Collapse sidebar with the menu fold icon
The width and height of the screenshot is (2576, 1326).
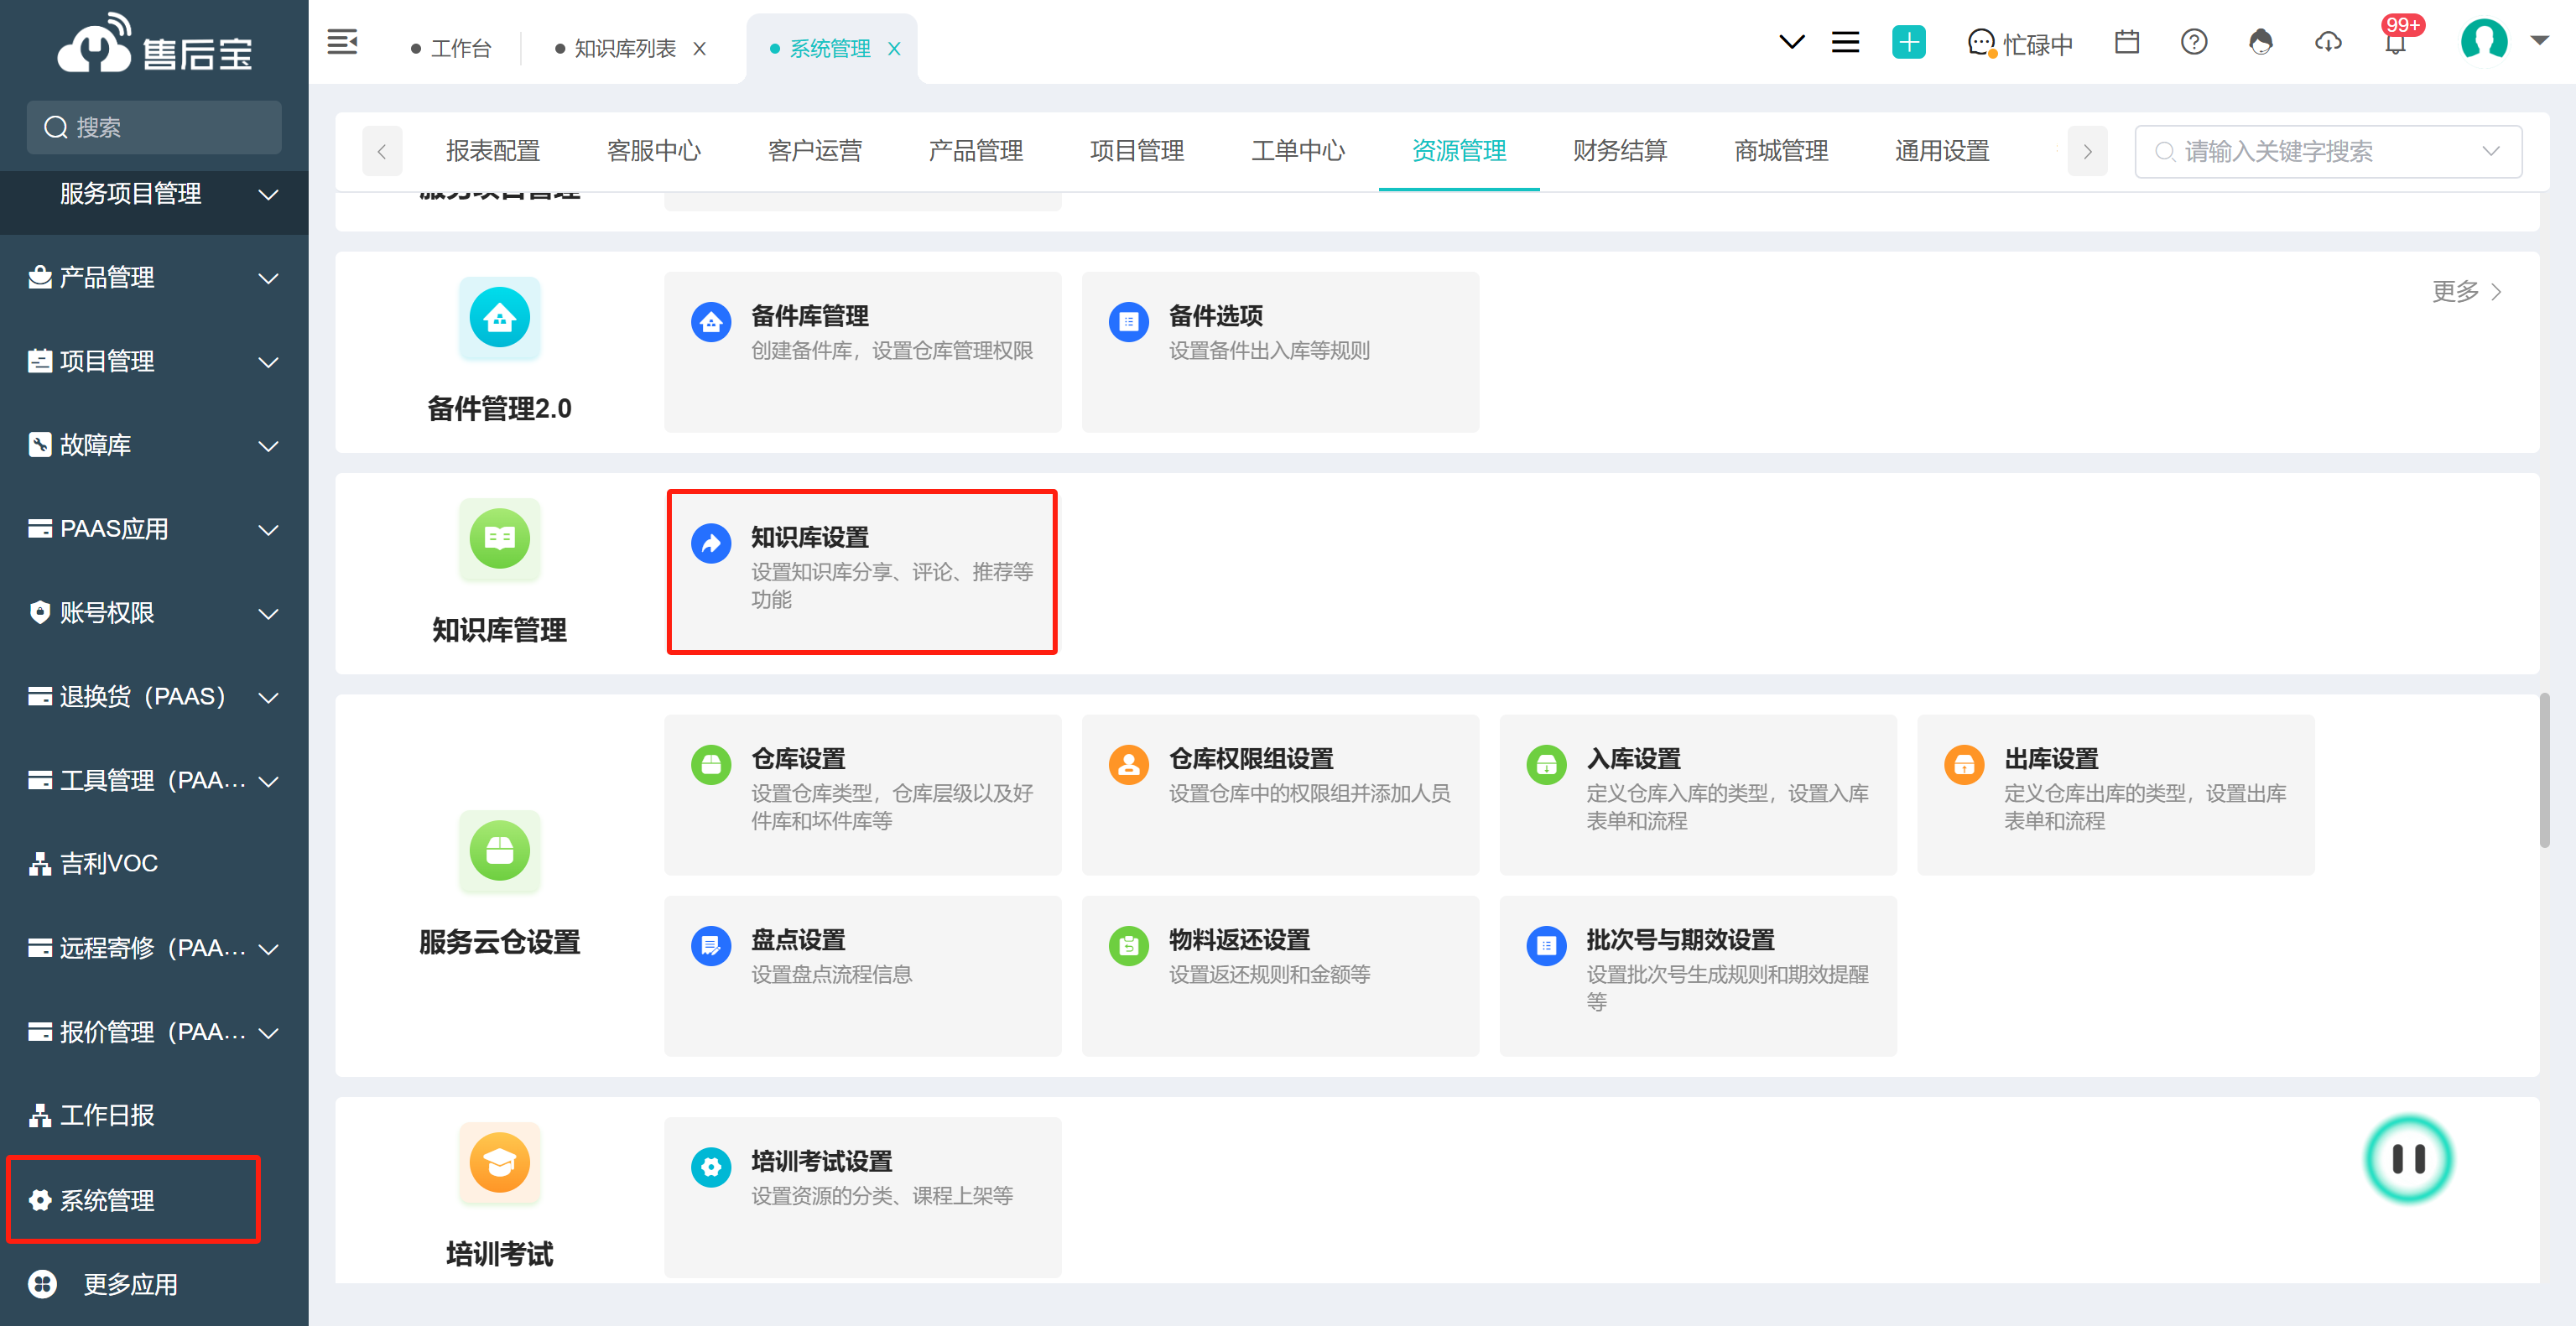click(x=342, y=42)
